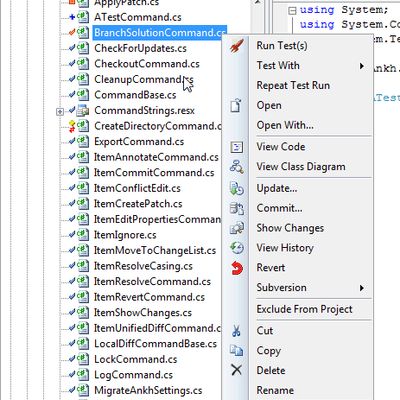This screenshot has width=400, height=400.
Task: Click the file icon of CommandBase.cs
Action: tap(83, 95)
